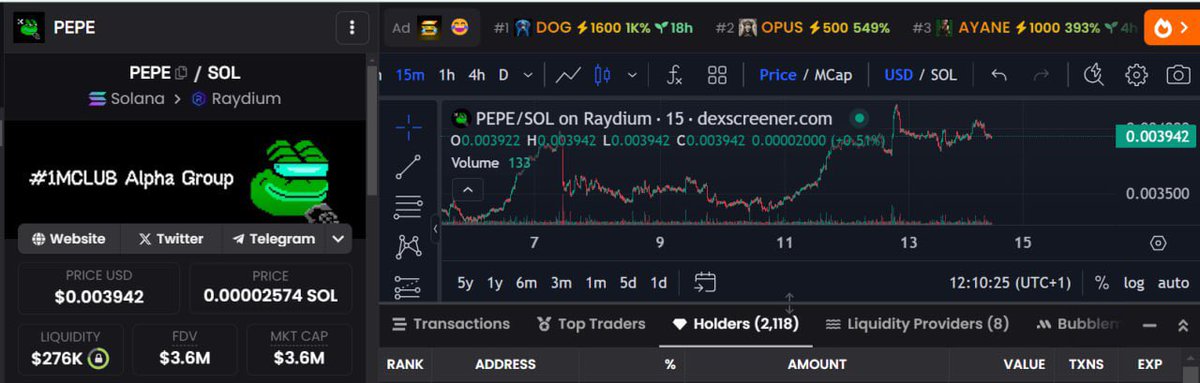Viewport: 1200px width, 383px height.
Task: Click the MKT CAP $3.6M box
Action: 298,348
